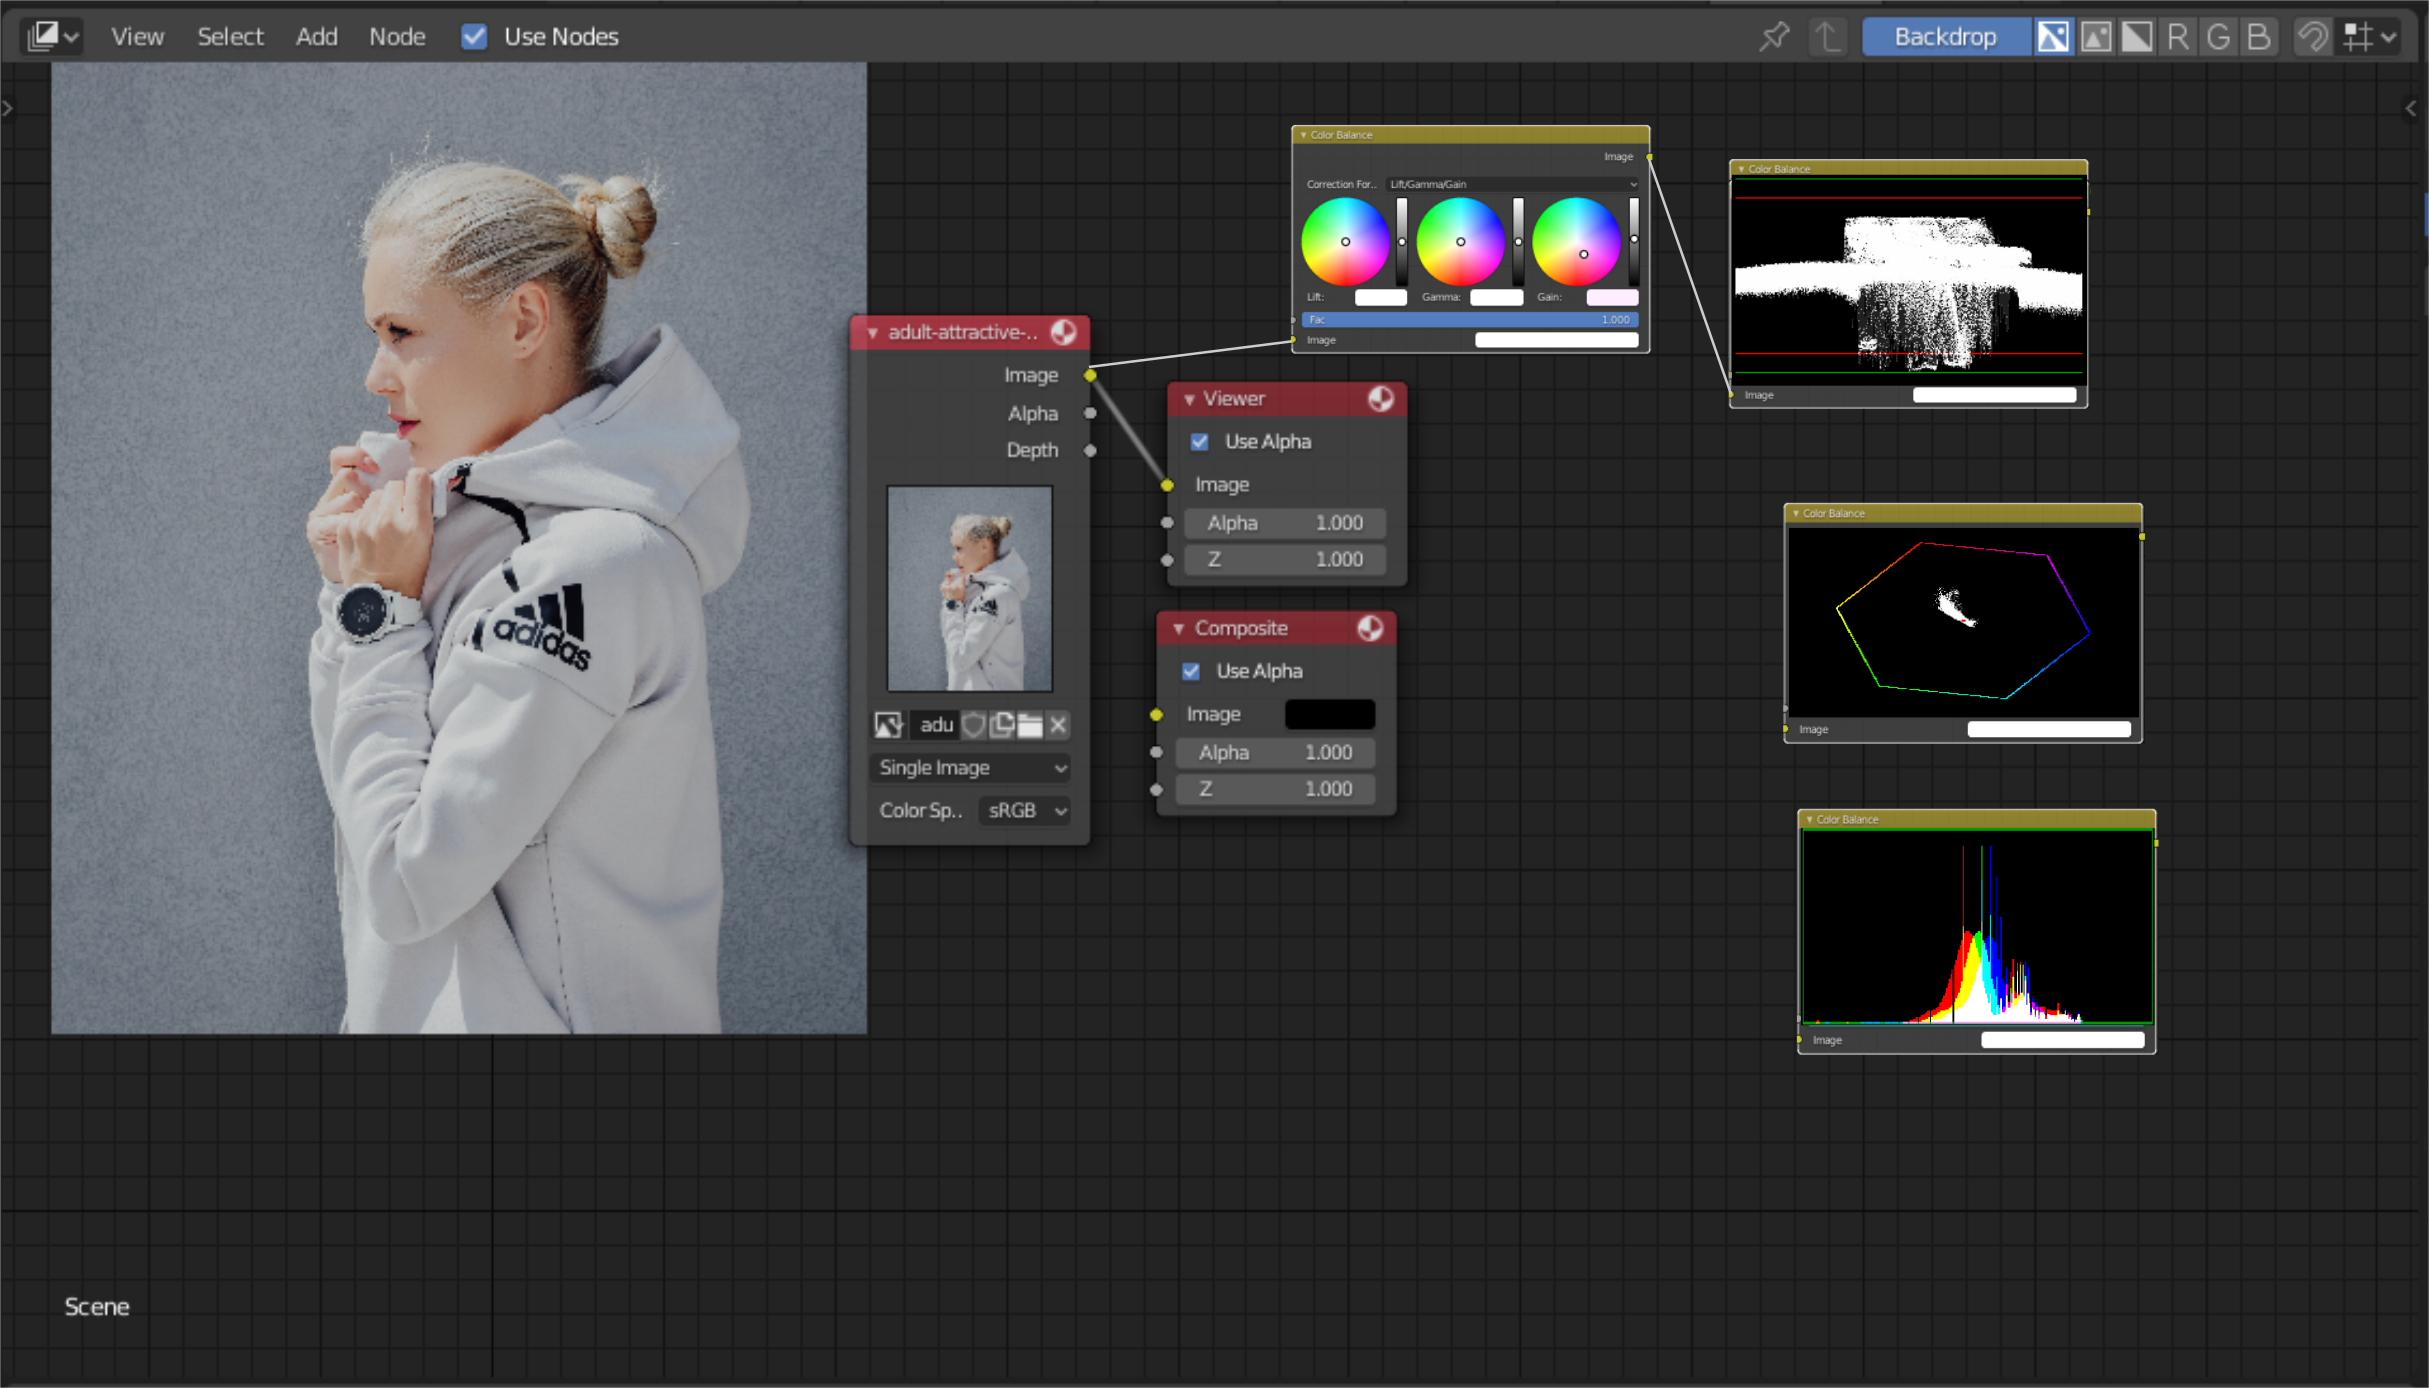Open the Select menu
This screenshot has height=1388, width=2429.
click(230, 37)
